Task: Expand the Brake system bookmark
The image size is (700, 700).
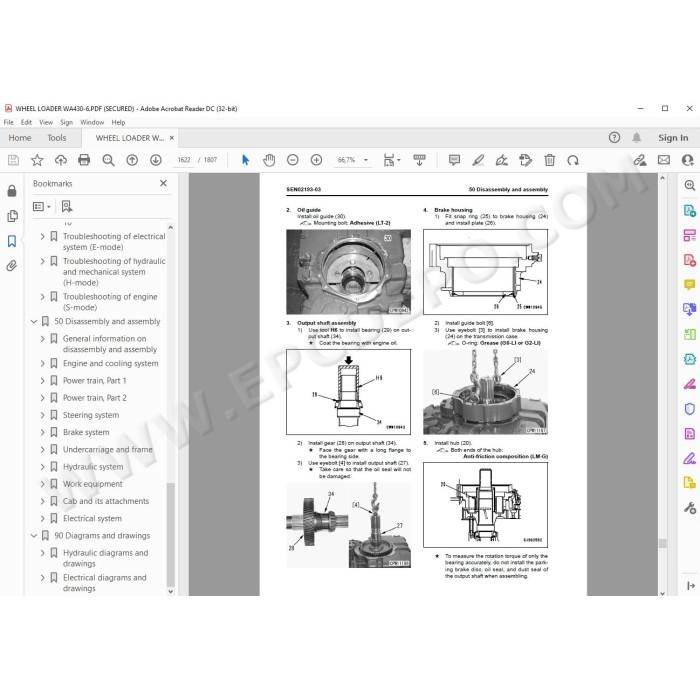Action: pos(42,432)
